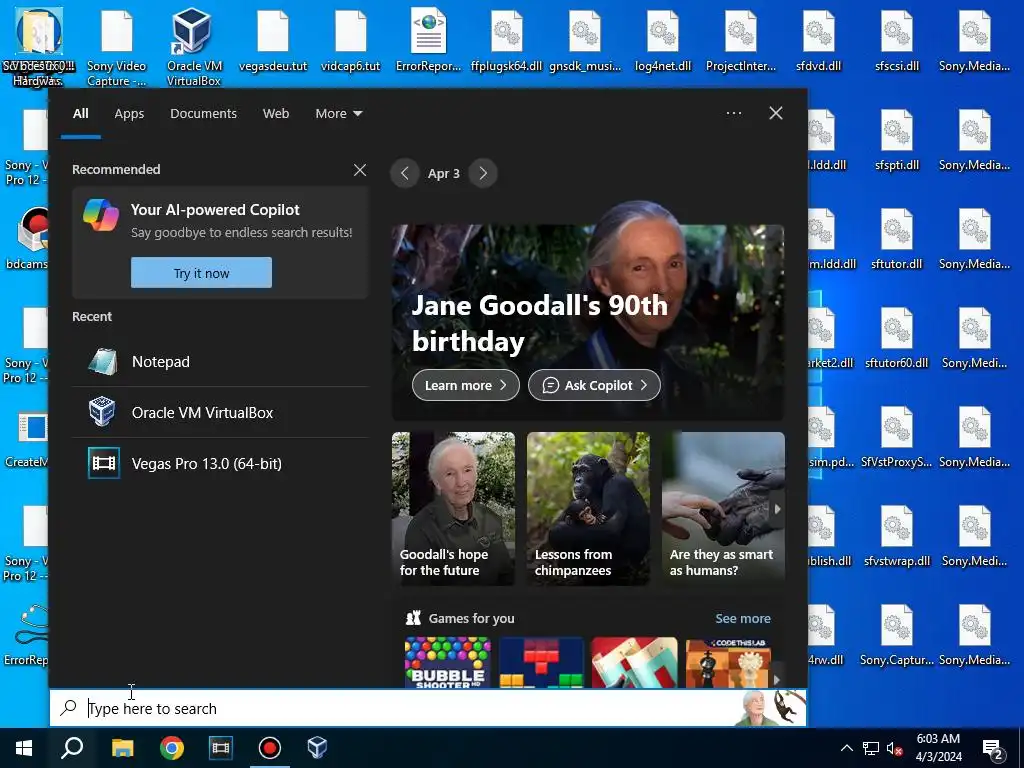The width and height of the screenshot is (1024, 768).
Task: Click the Ask Copilot button
Action: (x=594, y=385)
